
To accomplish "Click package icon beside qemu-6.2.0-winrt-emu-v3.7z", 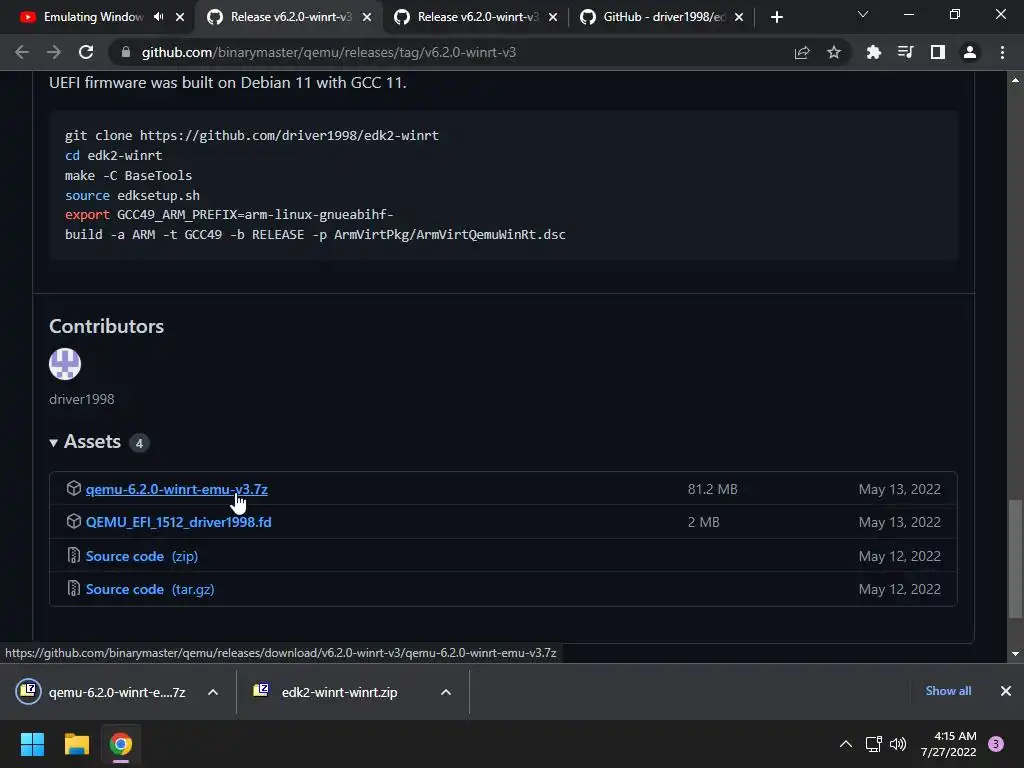I will tap(74, 488).
